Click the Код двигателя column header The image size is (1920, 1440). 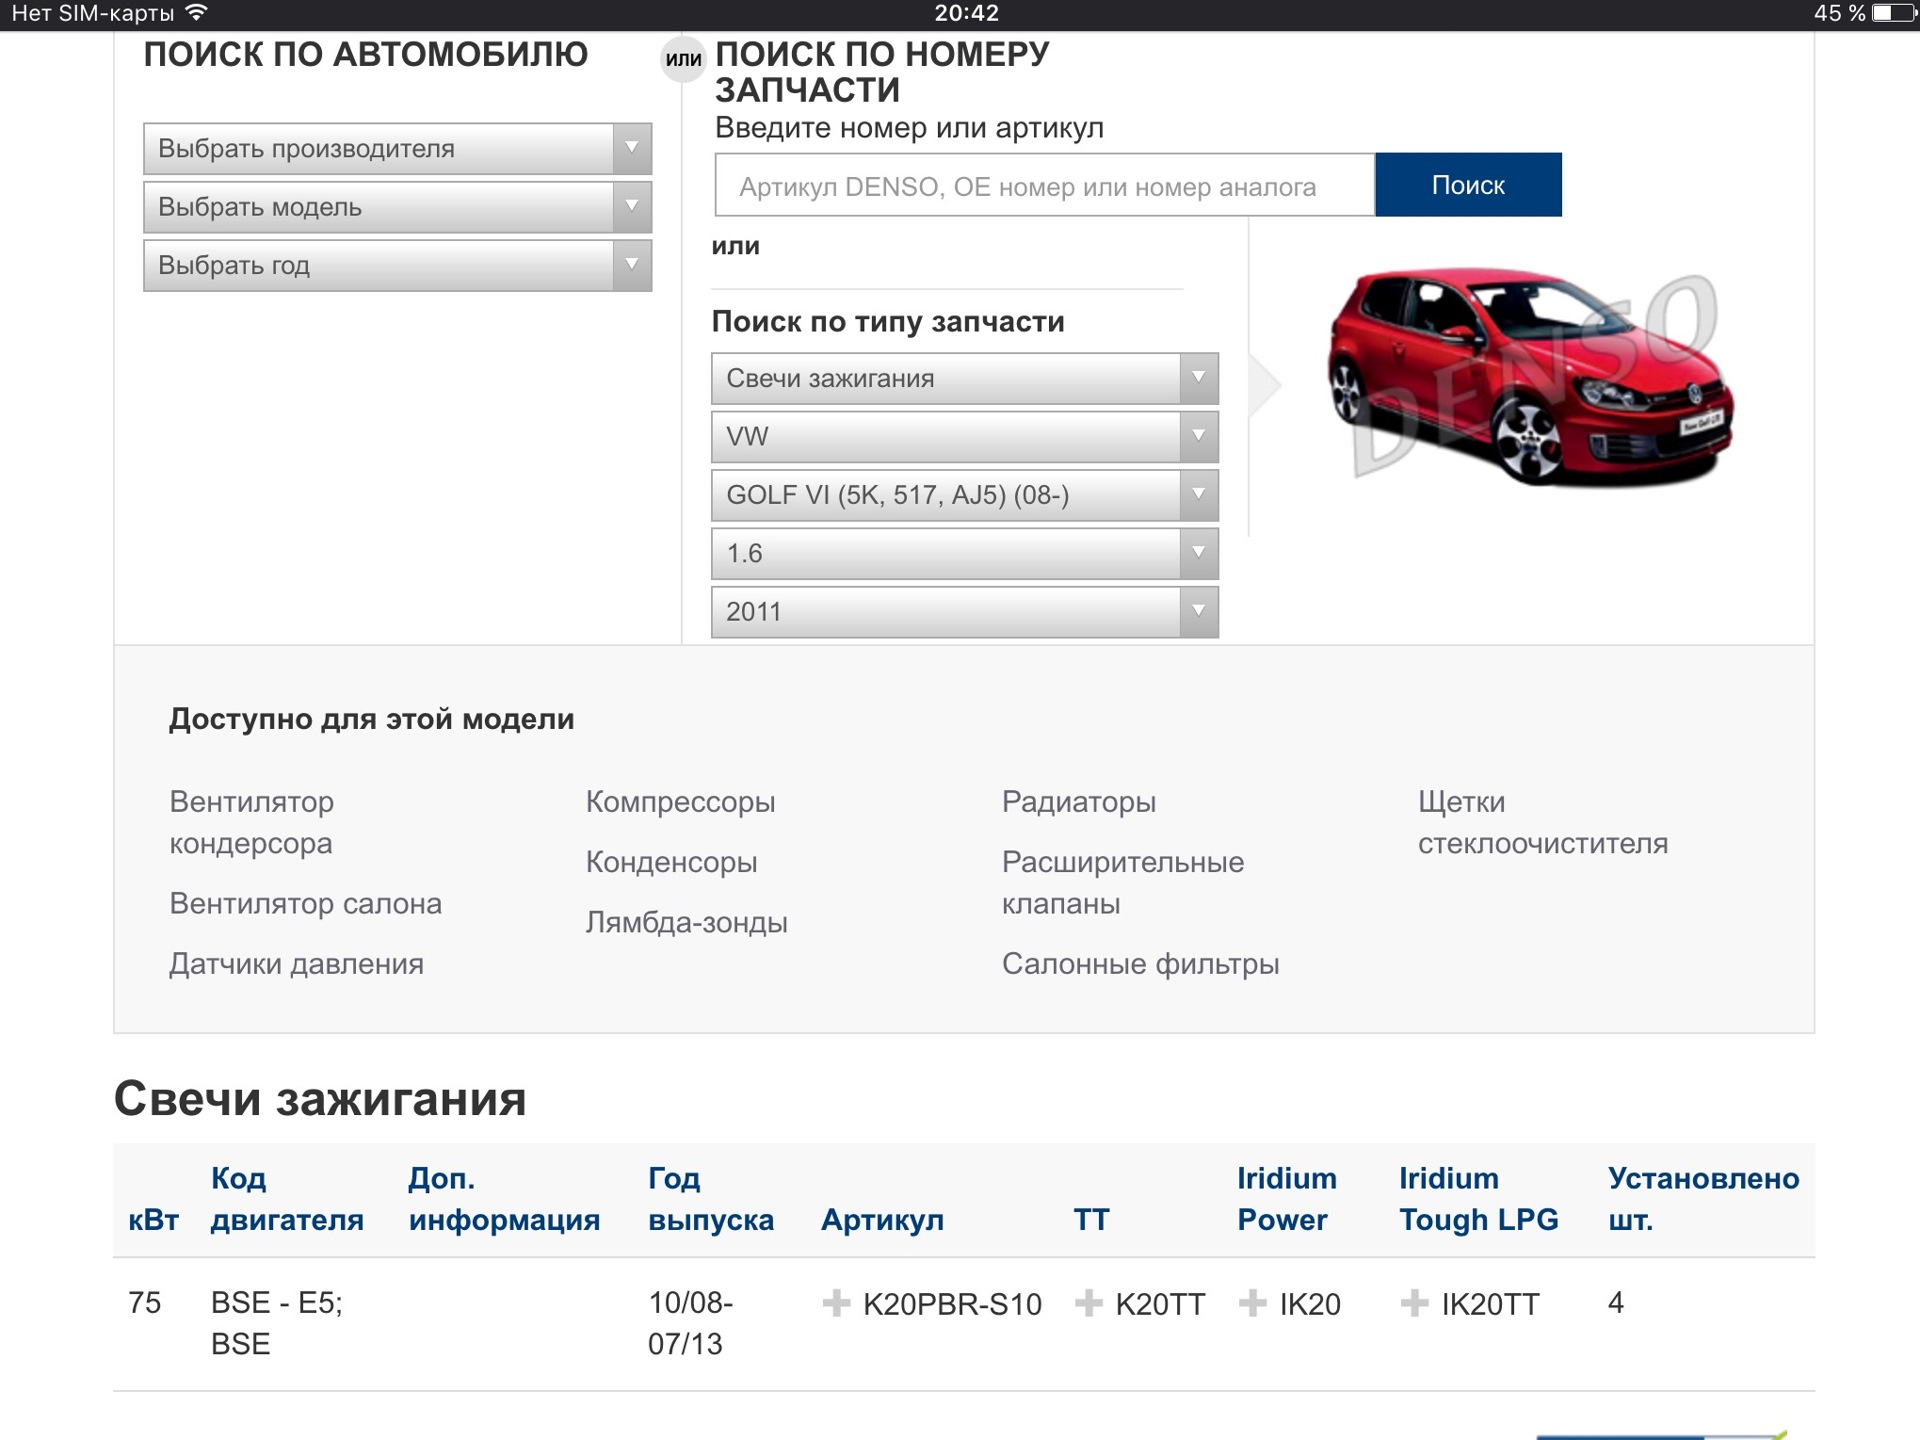pos(287,1199)
